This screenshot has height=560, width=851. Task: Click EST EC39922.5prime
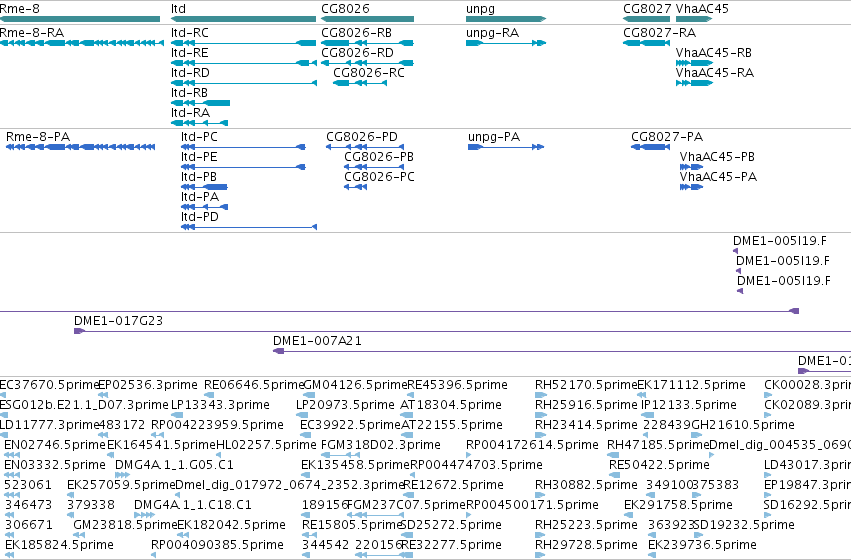pyautogui.click(x=306, y=435)
